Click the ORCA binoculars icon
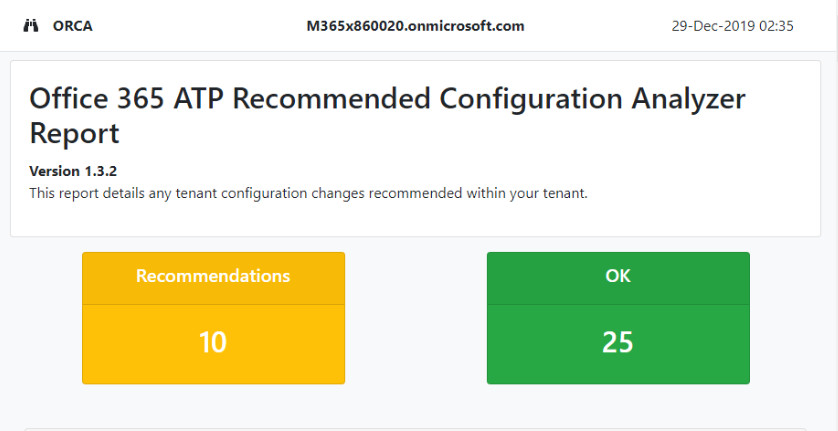The width and height of the screenshot is (838, 431). 31,26
